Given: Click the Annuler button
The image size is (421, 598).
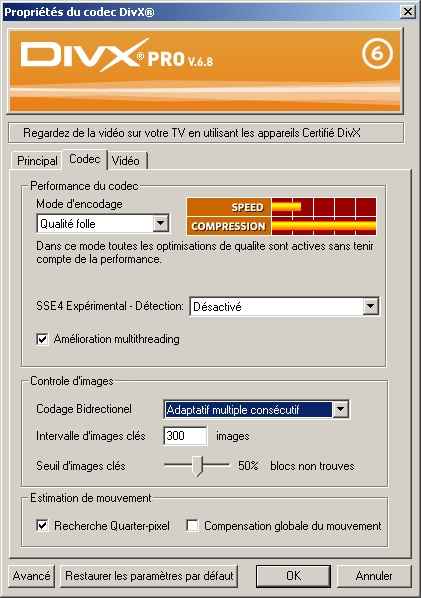Looking at the screenshot, I should click(x=374, y=575).
